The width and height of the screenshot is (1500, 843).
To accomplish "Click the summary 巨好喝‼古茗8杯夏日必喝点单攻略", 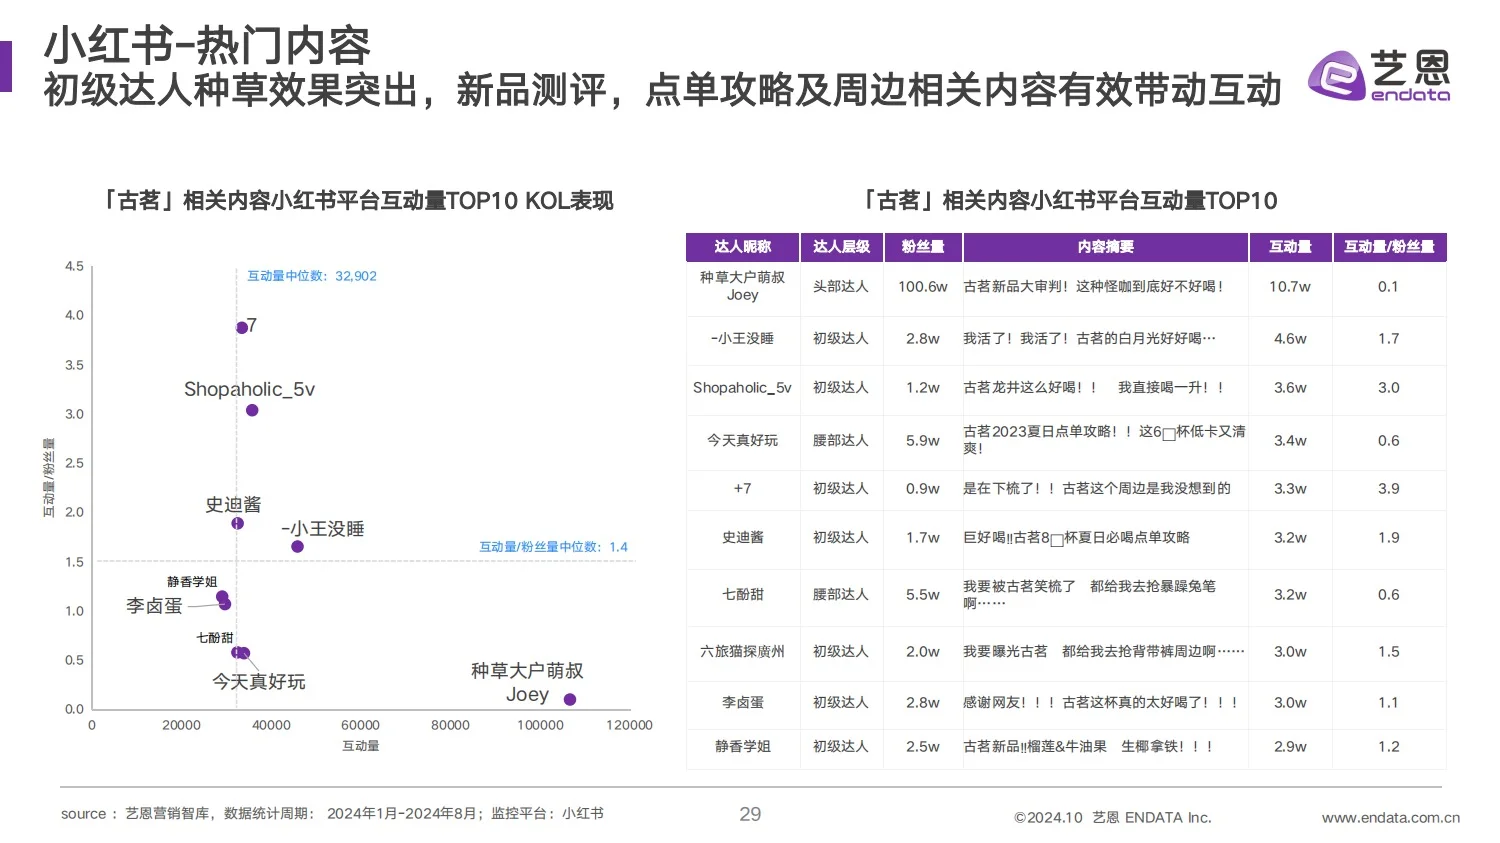I will click(x=1076, y=537).
